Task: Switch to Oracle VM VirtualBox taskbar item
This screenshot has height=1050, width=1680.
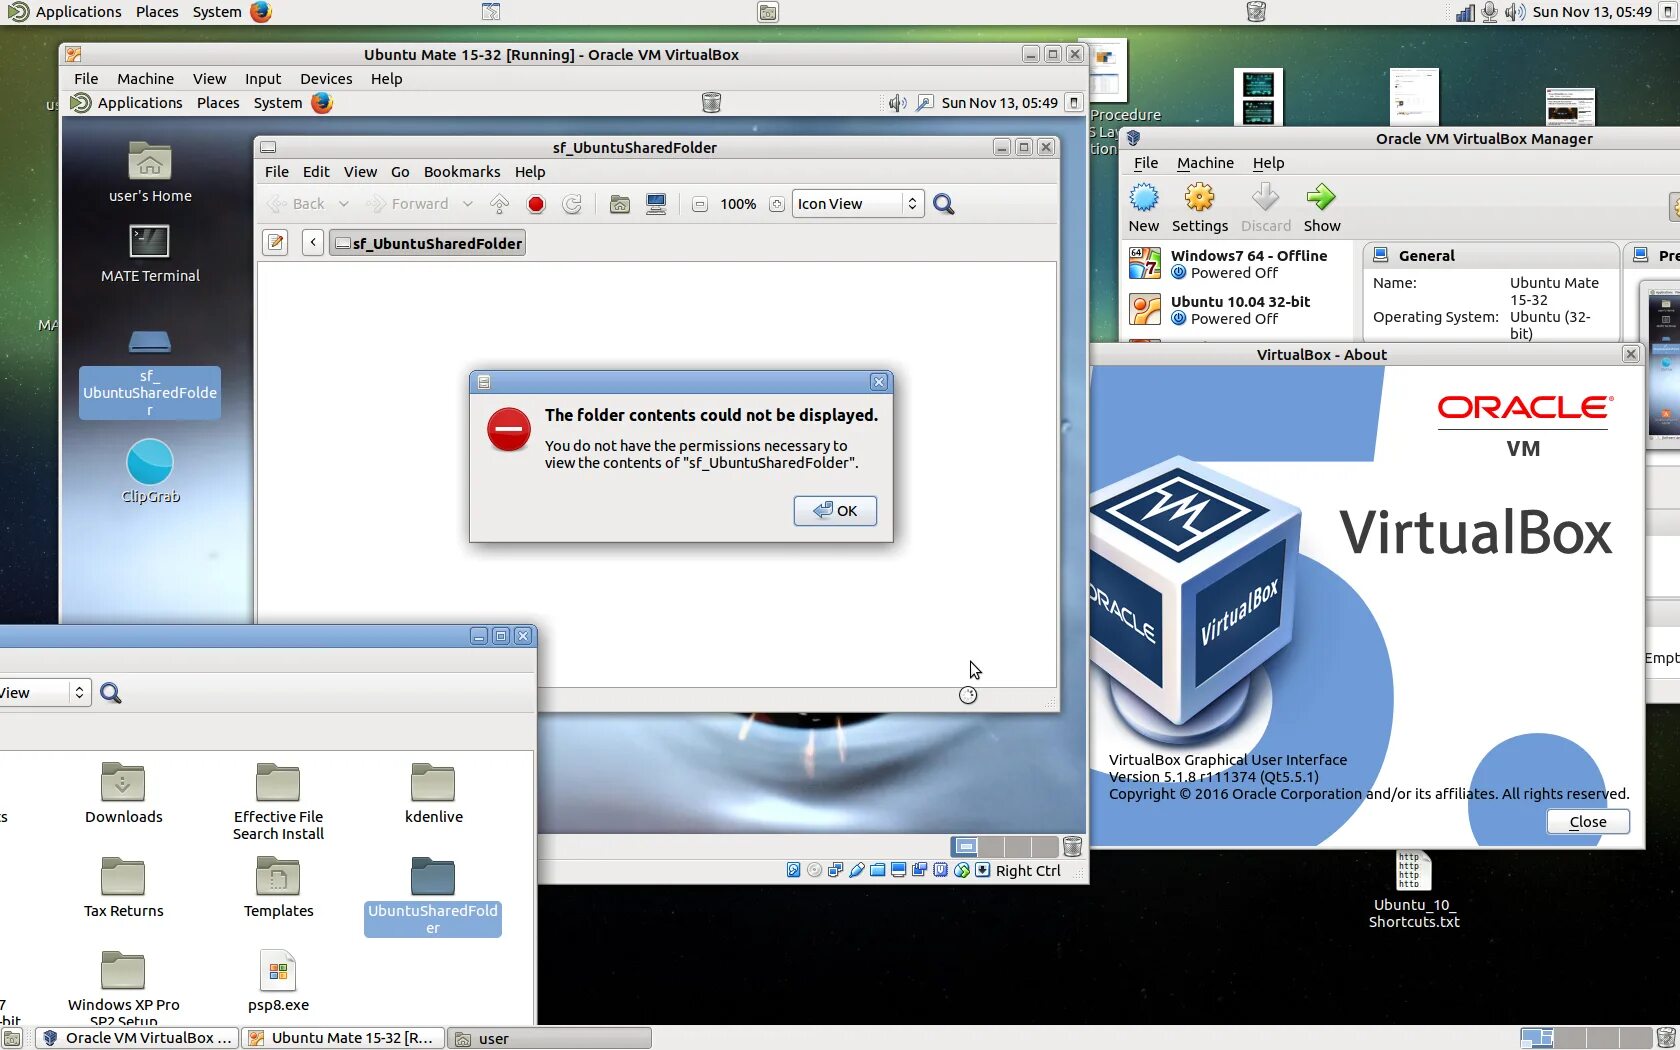Action: 138,1038
